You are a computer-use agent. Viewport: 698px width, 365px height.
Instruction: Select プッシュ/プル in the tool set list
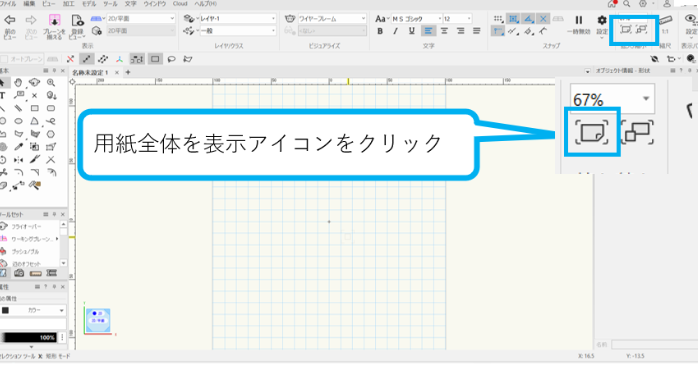coord(25,251)
